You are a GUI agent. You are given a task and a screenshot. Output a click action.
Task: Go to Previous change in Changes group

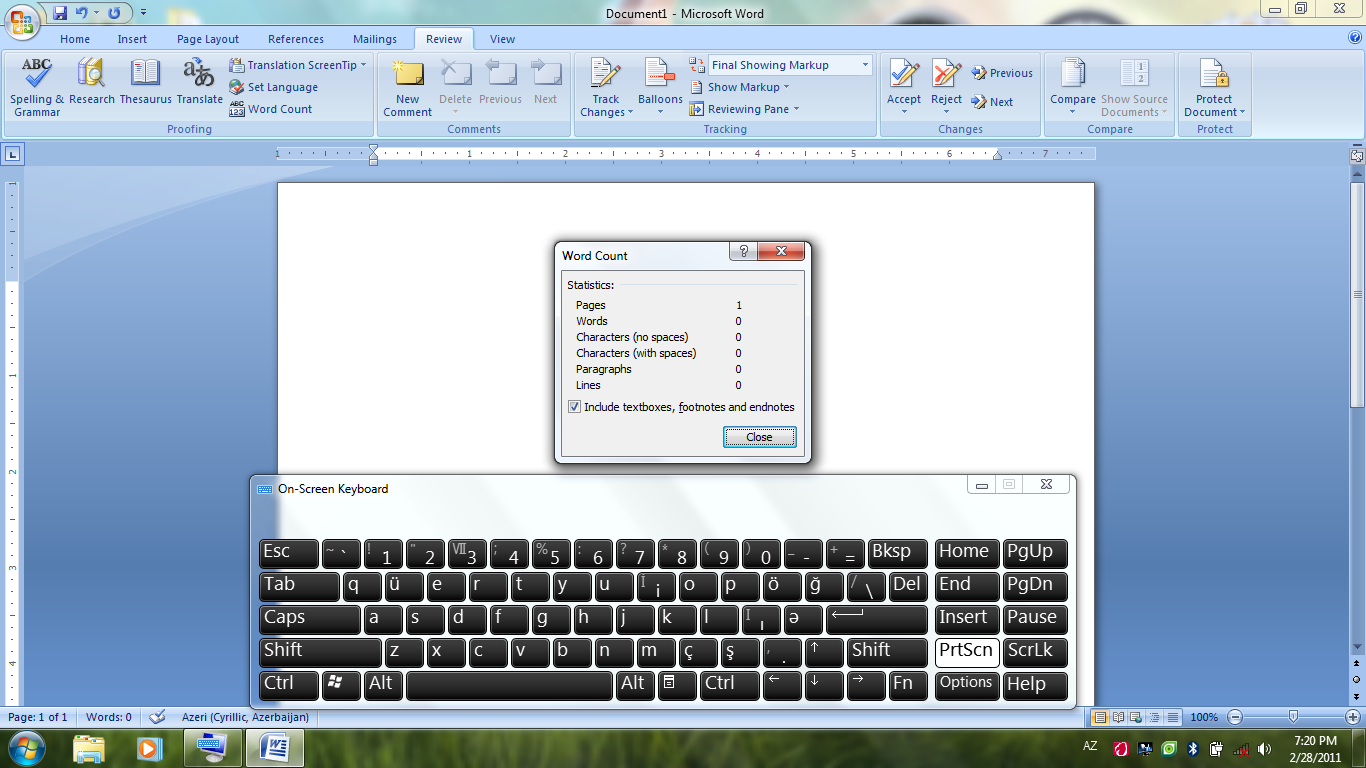click(1002, 73)
